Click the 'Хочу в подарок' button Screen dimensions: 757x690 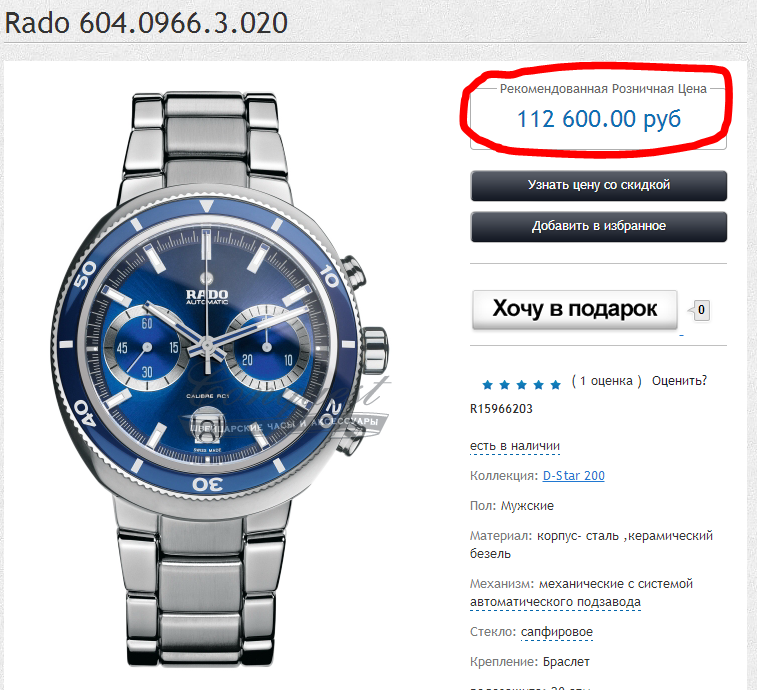(x=575, y=309)
